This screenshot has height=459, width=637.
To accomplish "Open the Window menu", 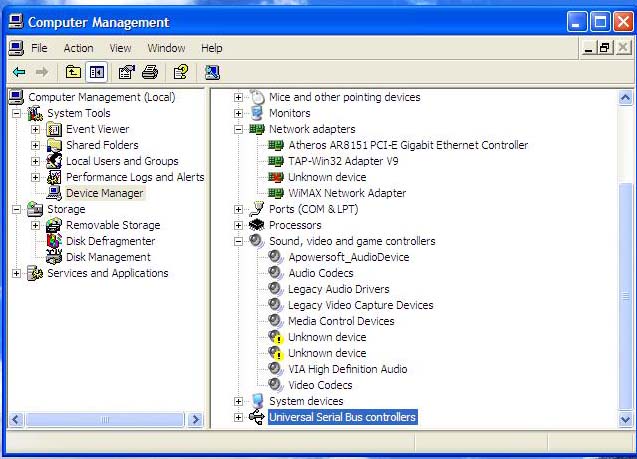I will [167, 48].
